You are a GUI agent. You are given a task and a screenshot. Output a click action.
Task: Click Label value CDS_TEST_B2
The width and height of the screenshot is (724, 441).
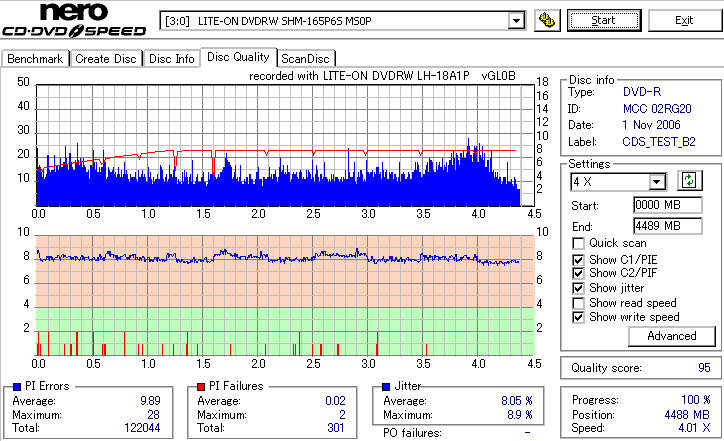(x=659, y=142)
